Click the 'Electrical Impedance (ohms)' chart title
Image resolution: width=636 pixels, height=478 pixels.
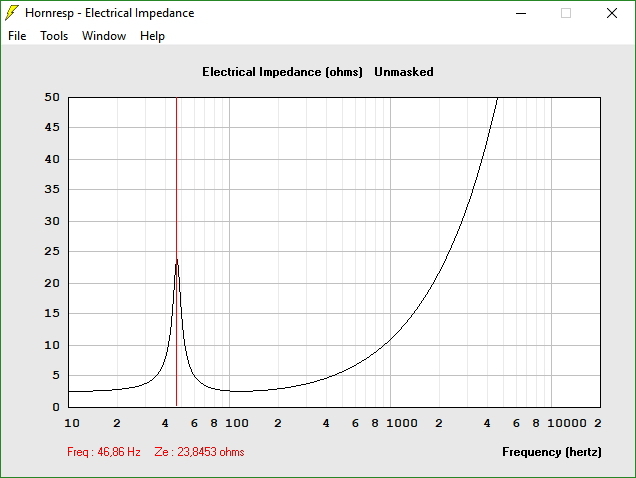[x=282, y=72]
